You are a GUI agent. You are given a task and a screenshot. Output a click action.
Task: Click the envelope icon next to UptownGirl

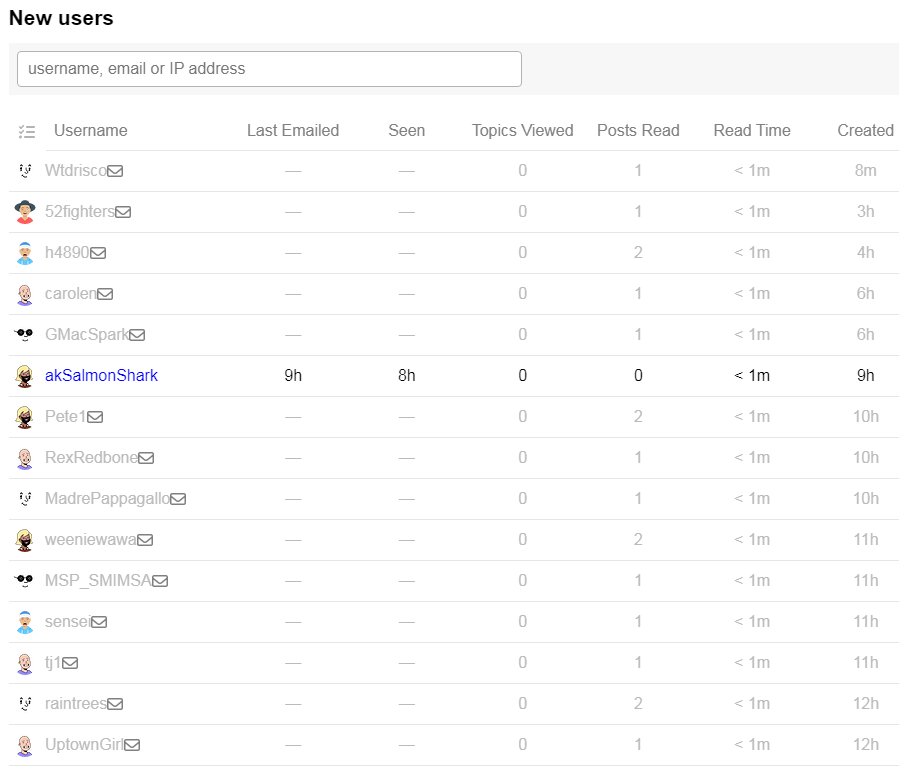(132, 745)
